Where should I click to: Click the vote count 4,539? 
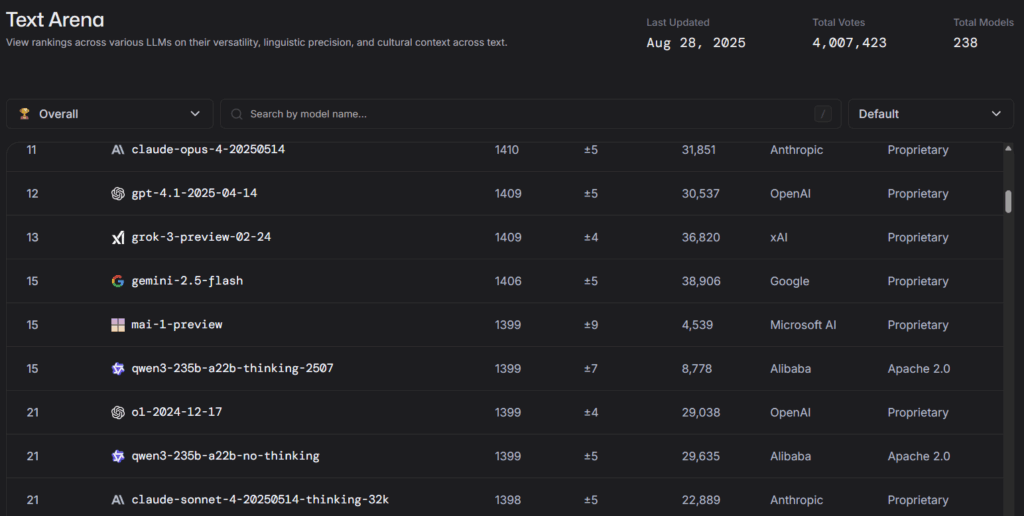click(x=697, y=325)
